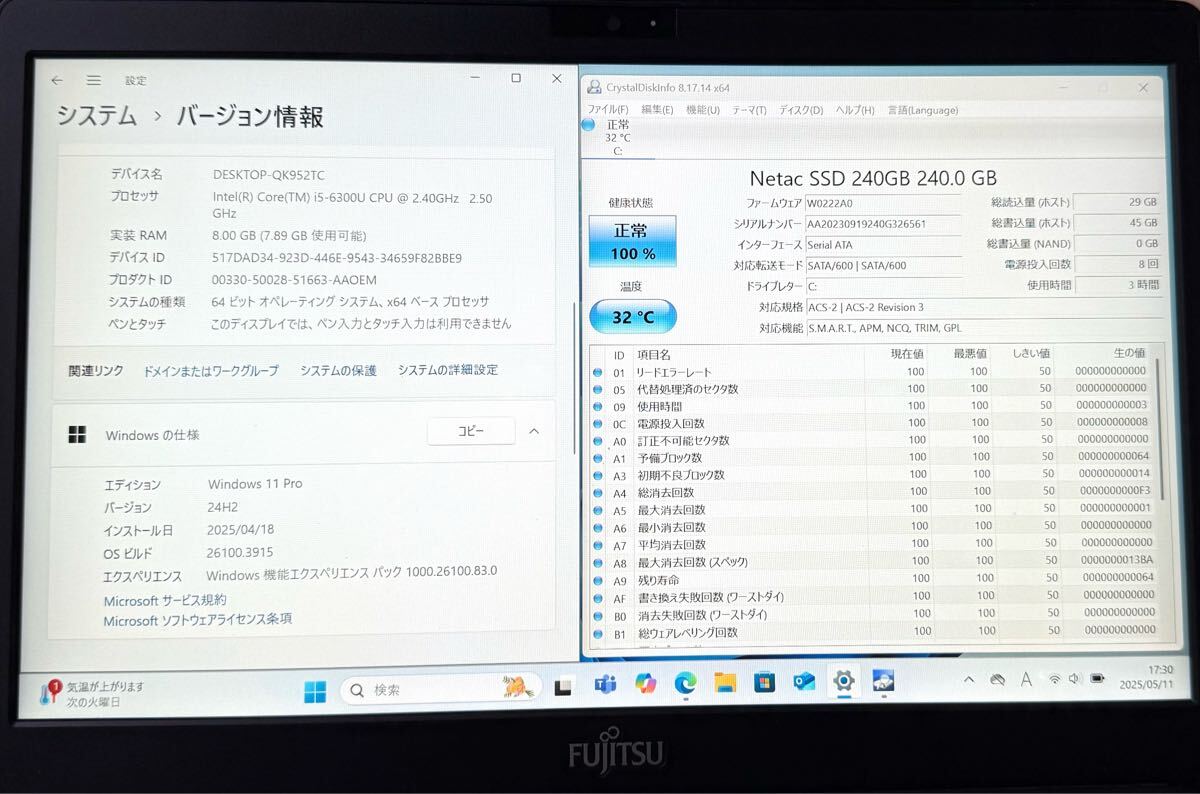Screen dimensions: 1200x794
Task: Launch Microsoft Teams from the taskbar
Action: 604,686
